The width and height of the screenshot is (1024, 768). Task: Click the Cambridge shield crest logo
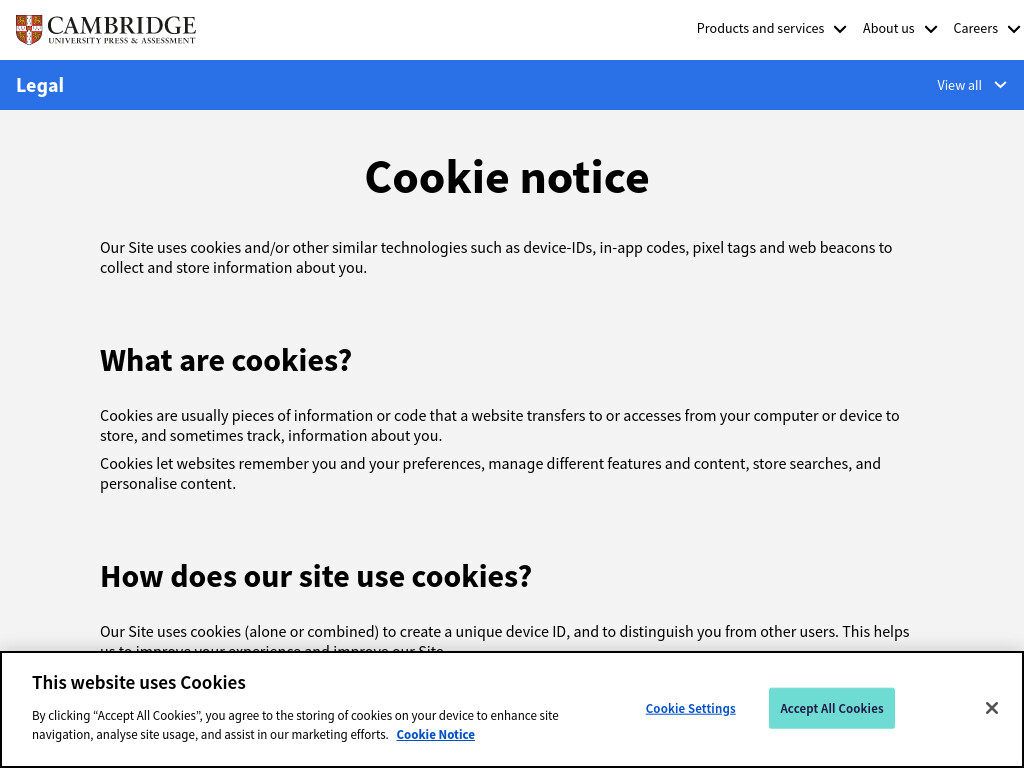pos(29,29)
